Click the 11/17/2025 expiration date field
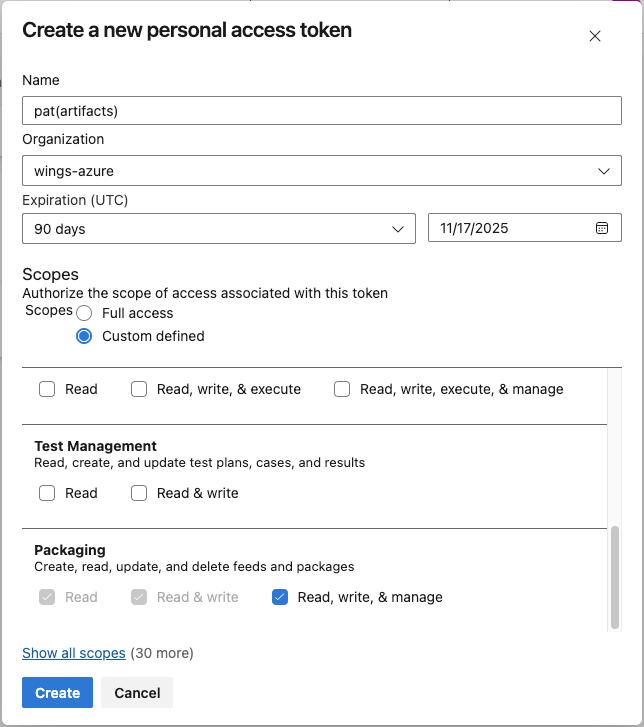Viewport: 644px width, 727px height. tap(510, 228)
